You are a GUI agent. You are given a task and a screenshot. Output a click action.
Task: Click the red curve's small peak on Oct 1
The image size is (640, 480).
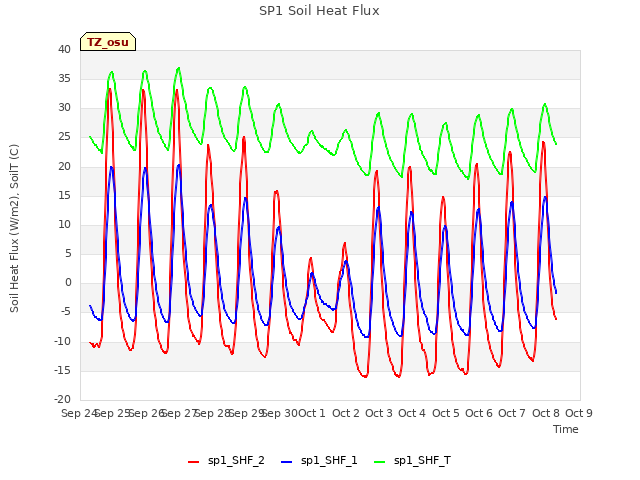pyautogui.click(x=311, y=258)
